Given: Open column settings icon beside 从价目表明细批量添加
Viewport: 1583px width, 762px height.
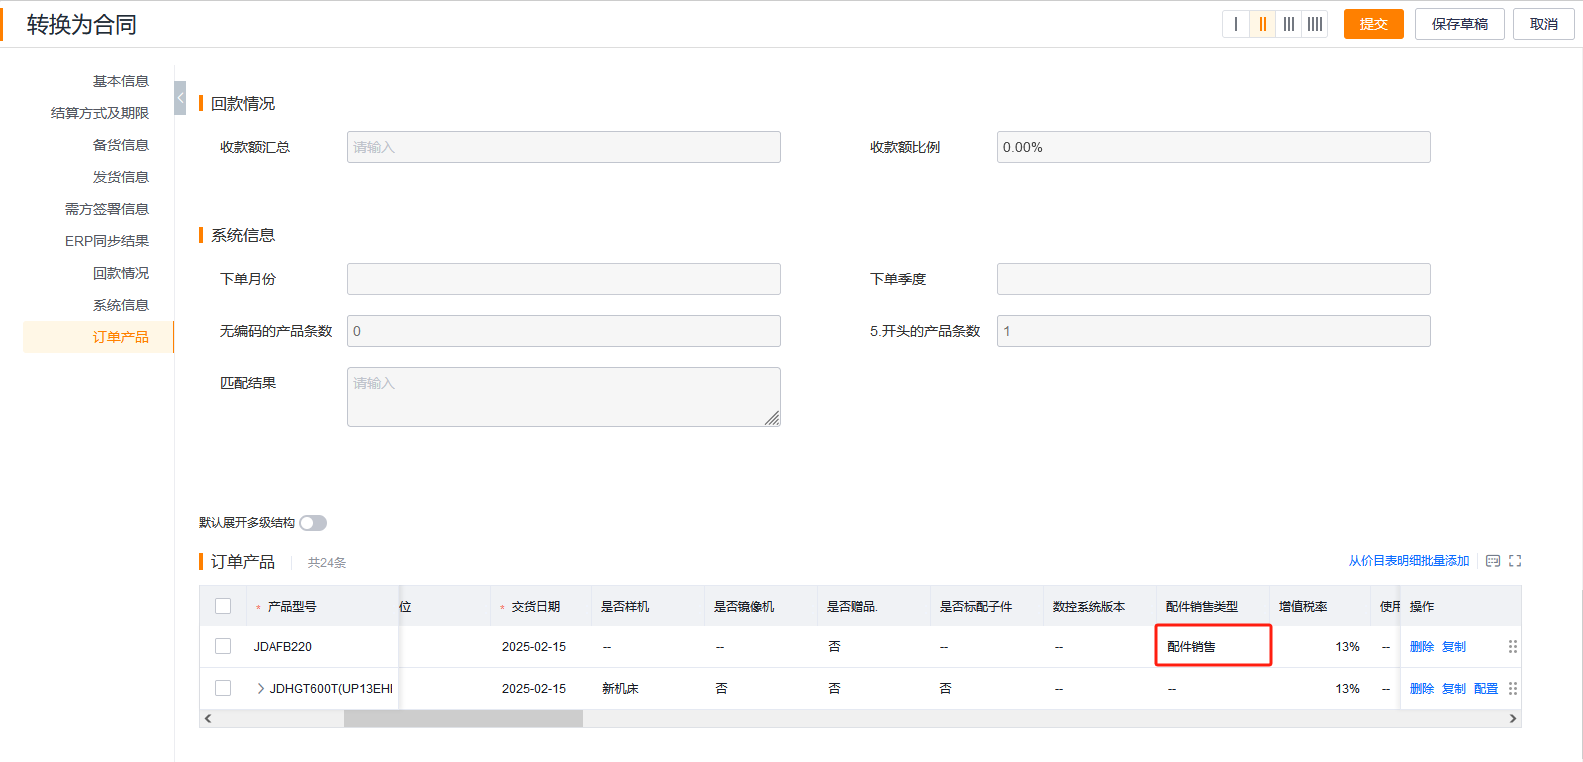Looking at the screenshot, I should point(1493,561).
